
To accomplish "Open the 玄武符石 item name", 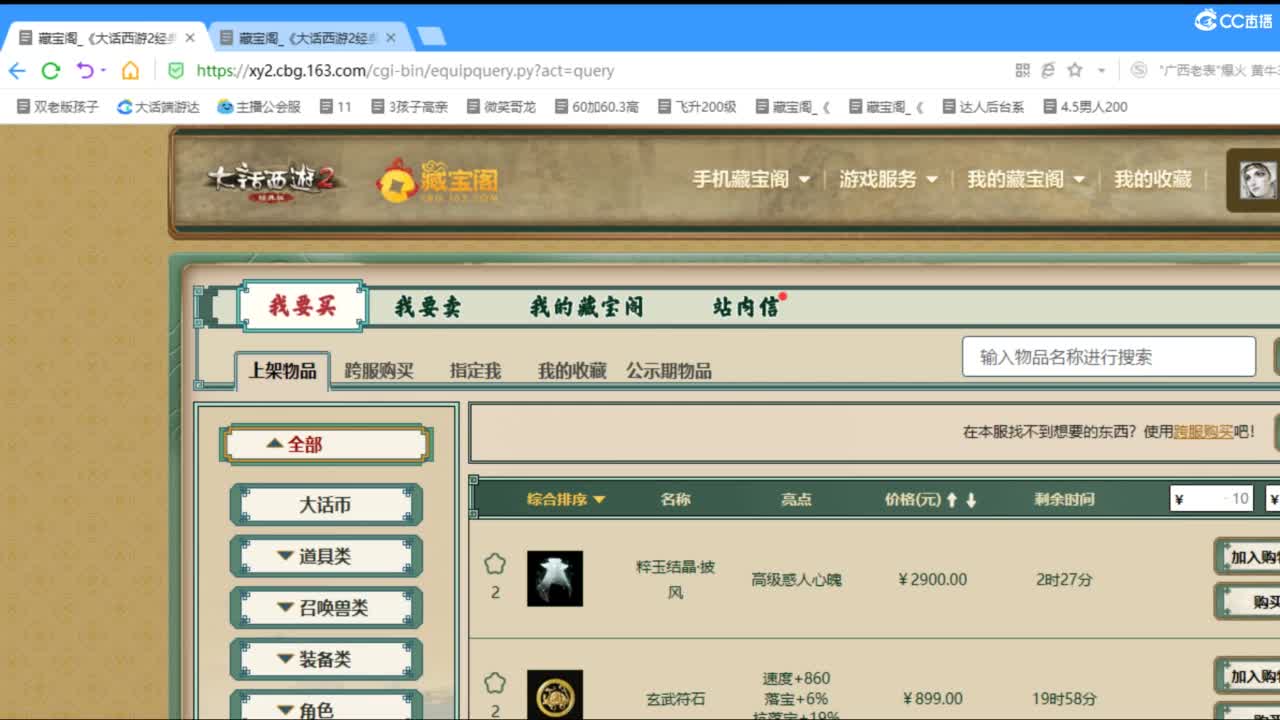I will [676, 699].
